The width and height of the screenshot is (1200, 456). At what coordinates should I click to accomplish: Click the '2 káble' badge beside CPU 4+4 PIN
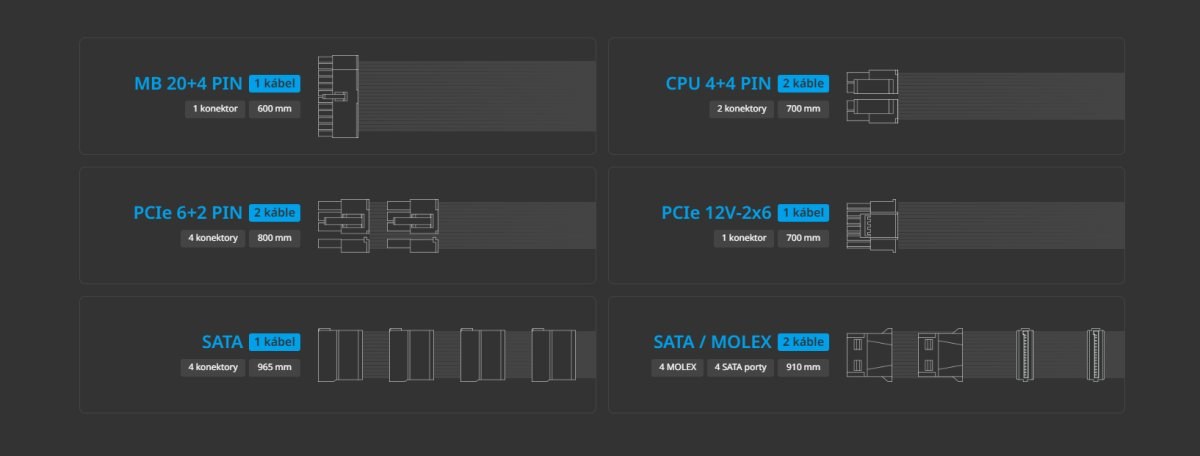tap(802, 84)
